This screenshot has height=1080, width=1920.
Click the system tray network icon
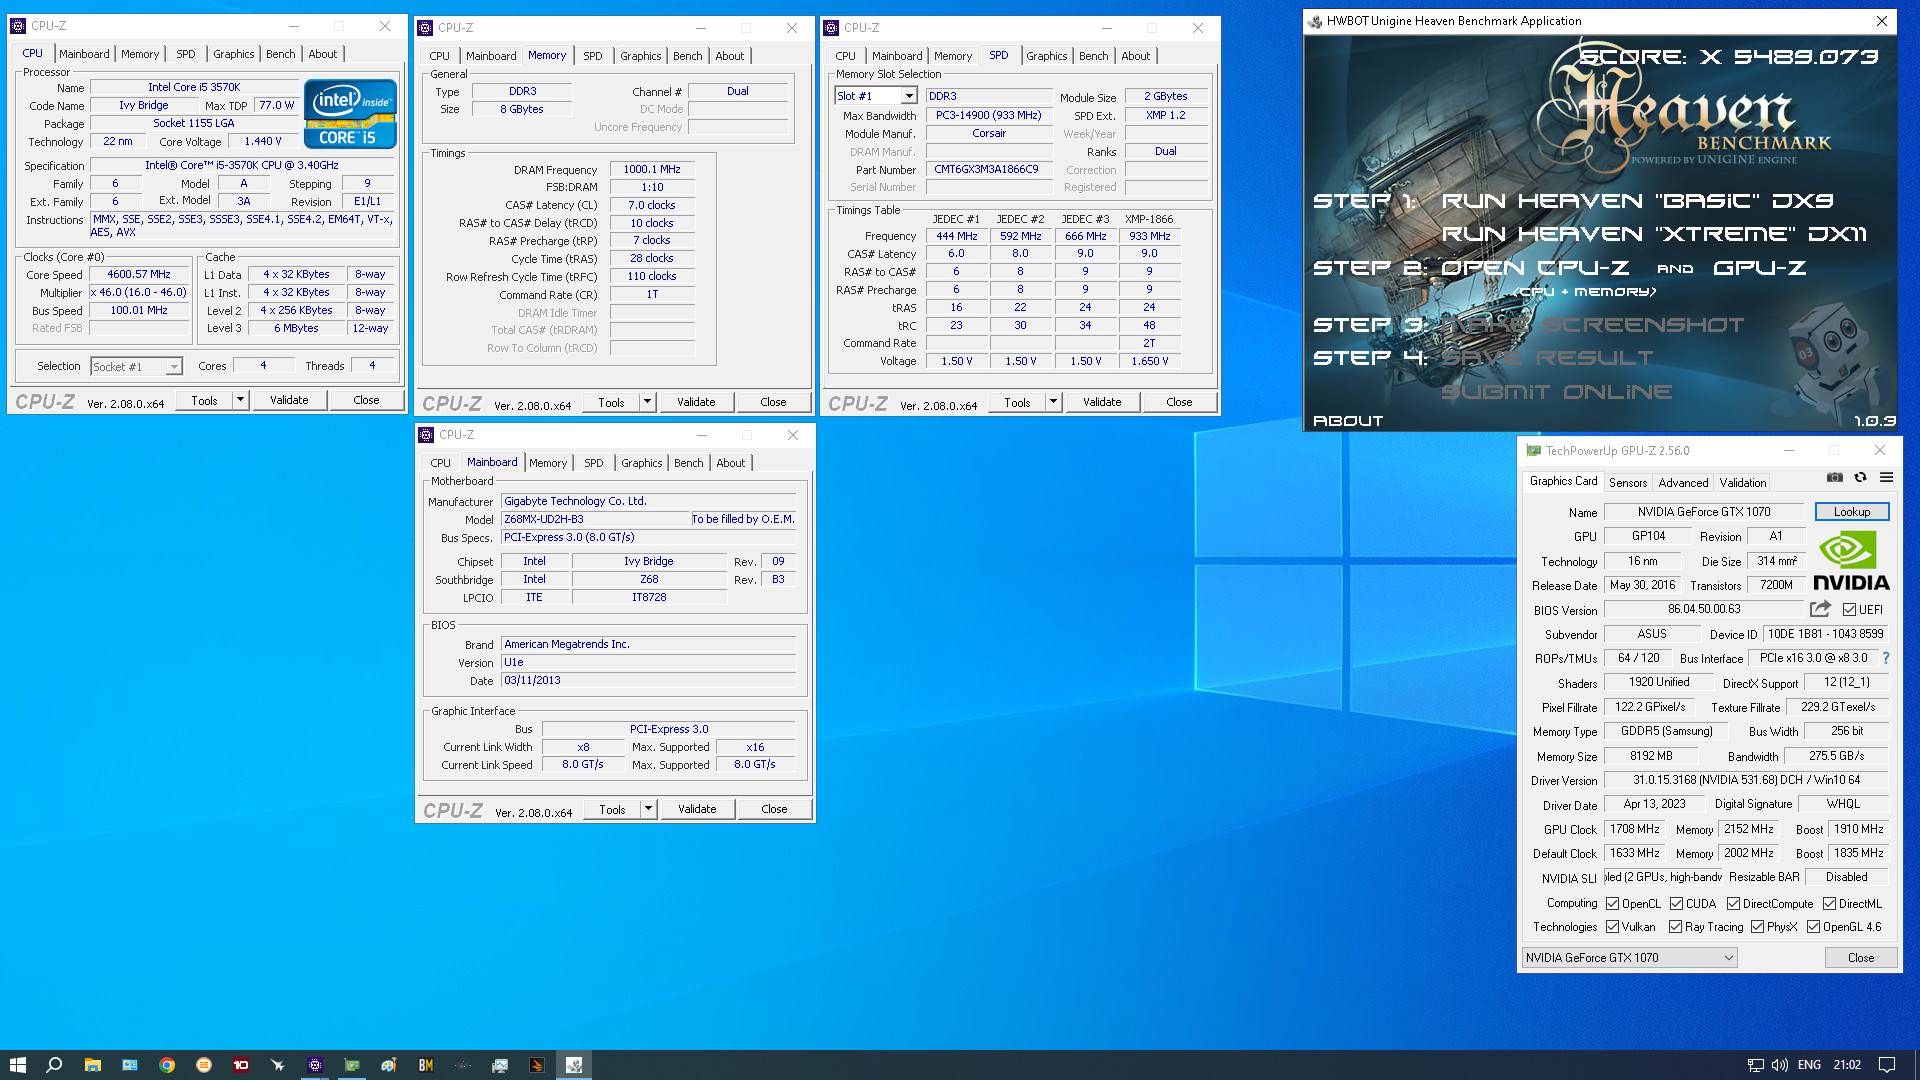pos(1756,1065)
